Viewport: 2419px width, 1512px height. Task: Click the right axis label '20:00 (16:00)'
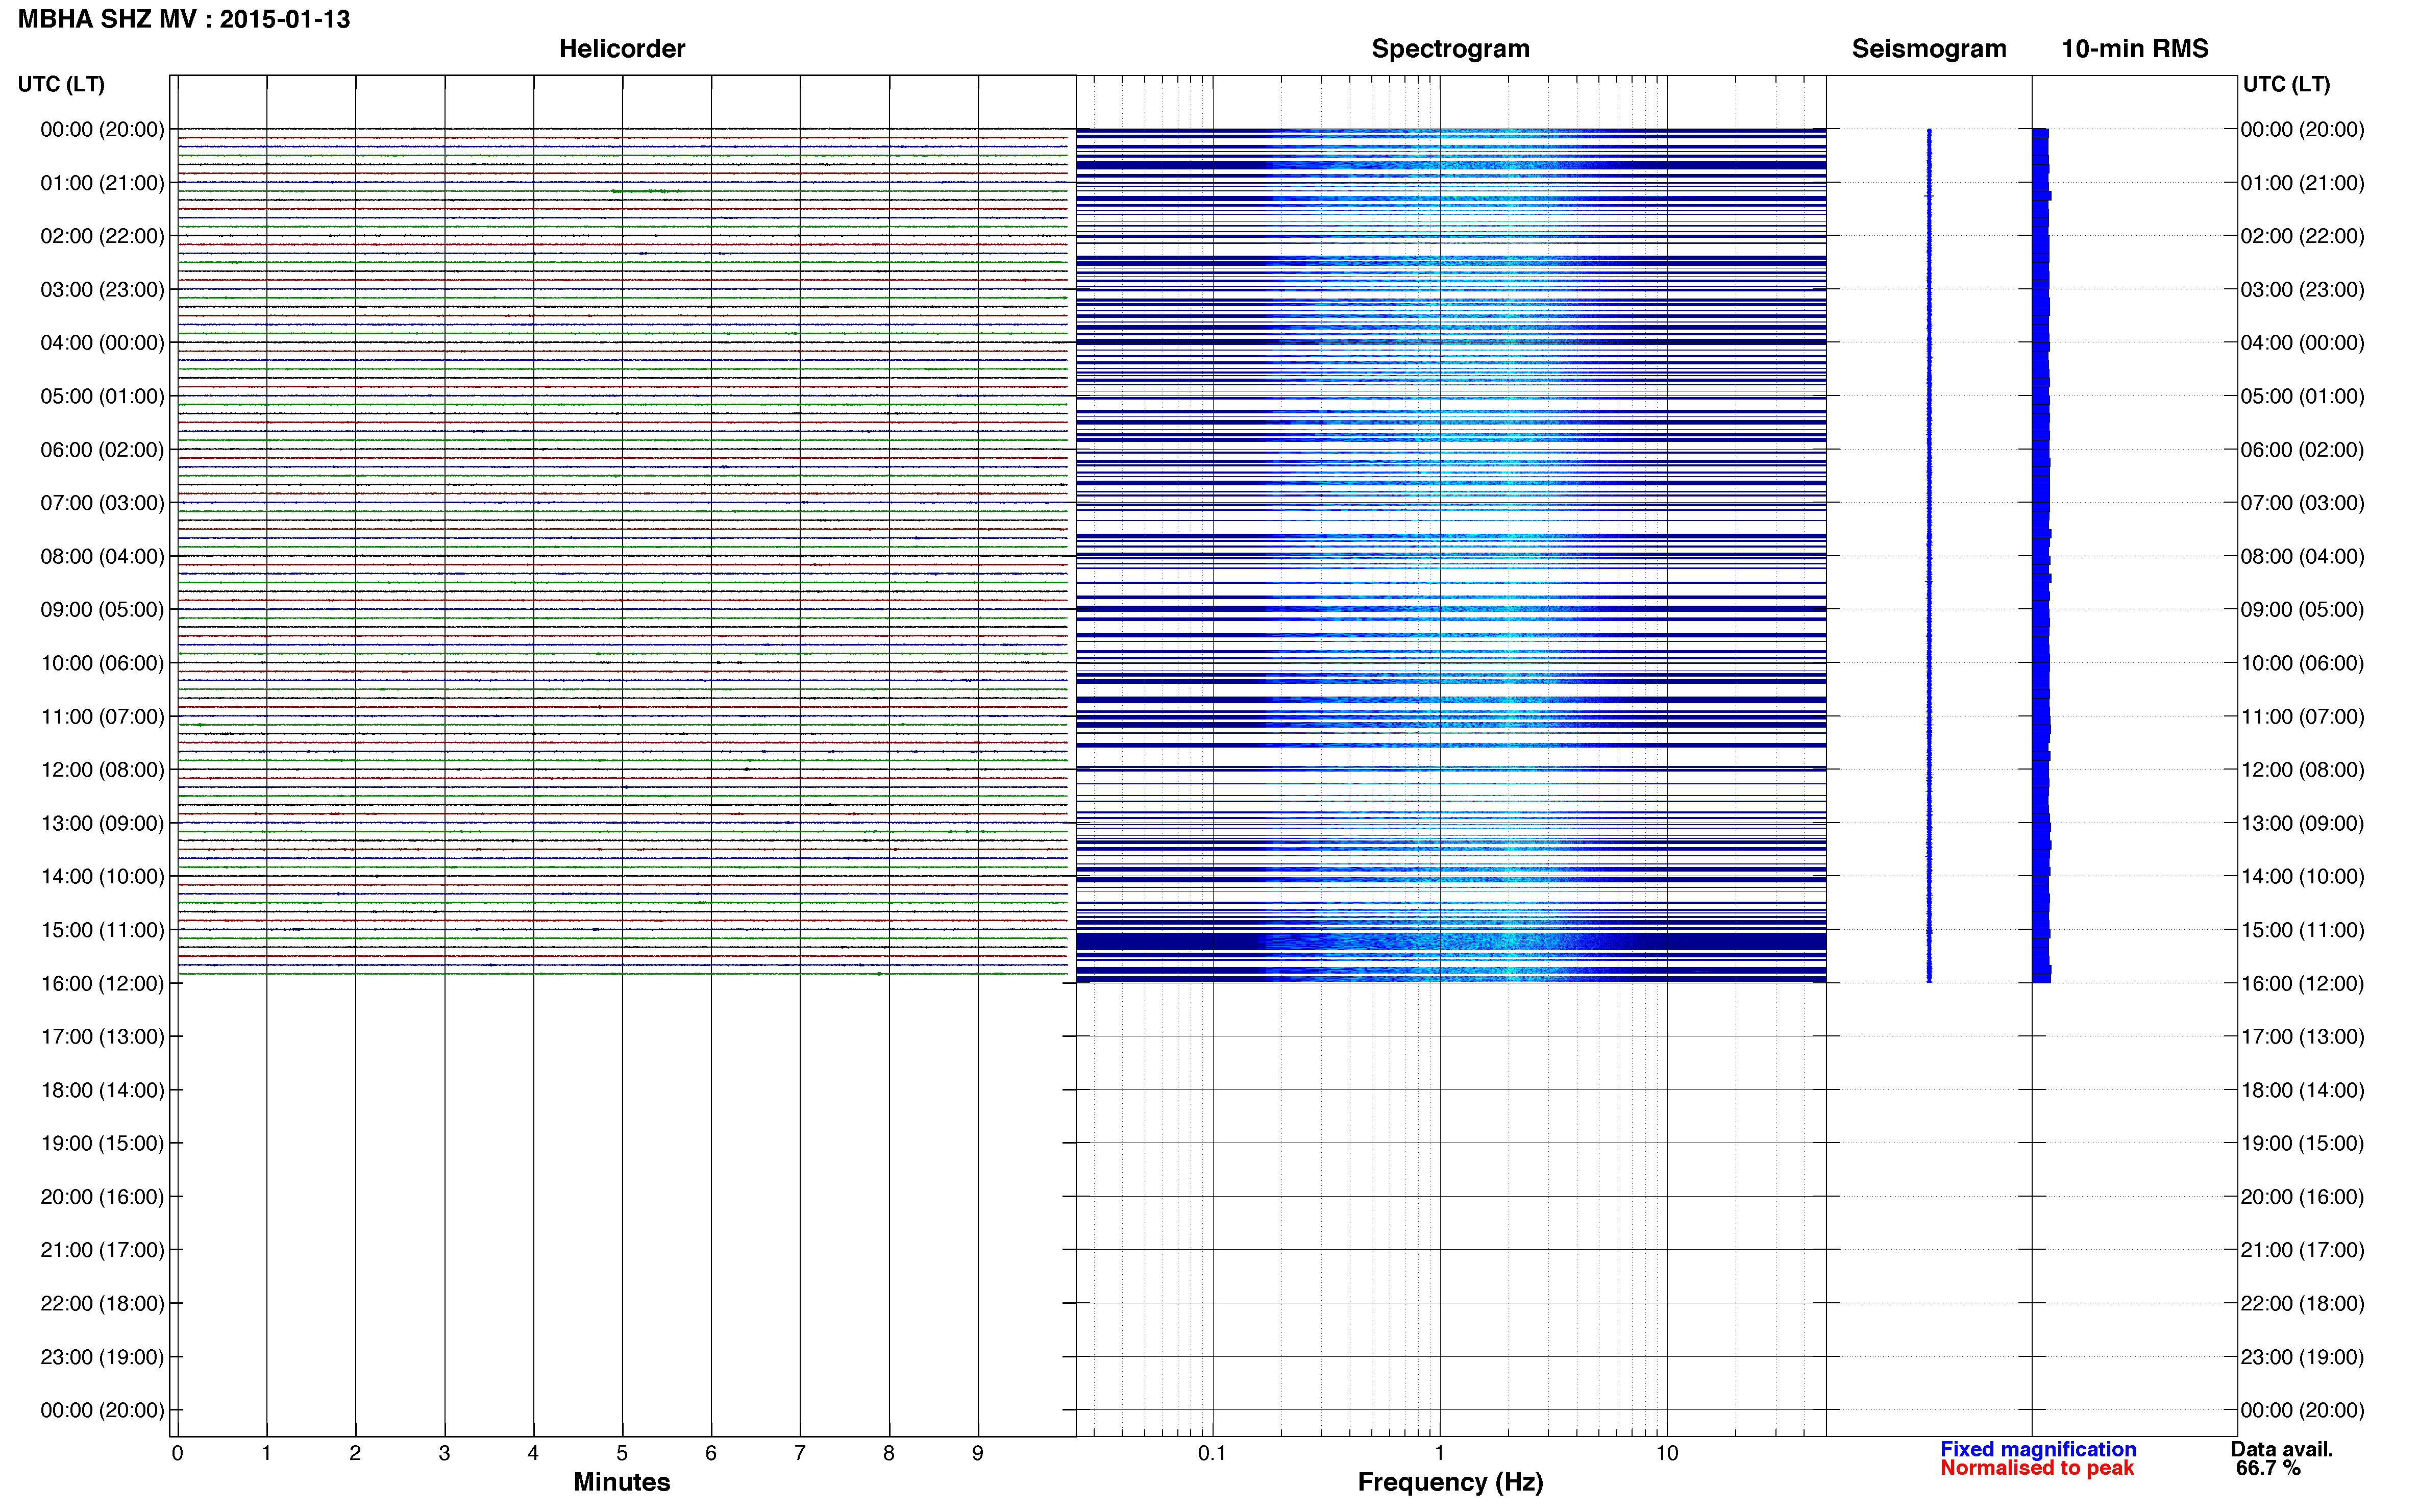click(2302, 1197)
